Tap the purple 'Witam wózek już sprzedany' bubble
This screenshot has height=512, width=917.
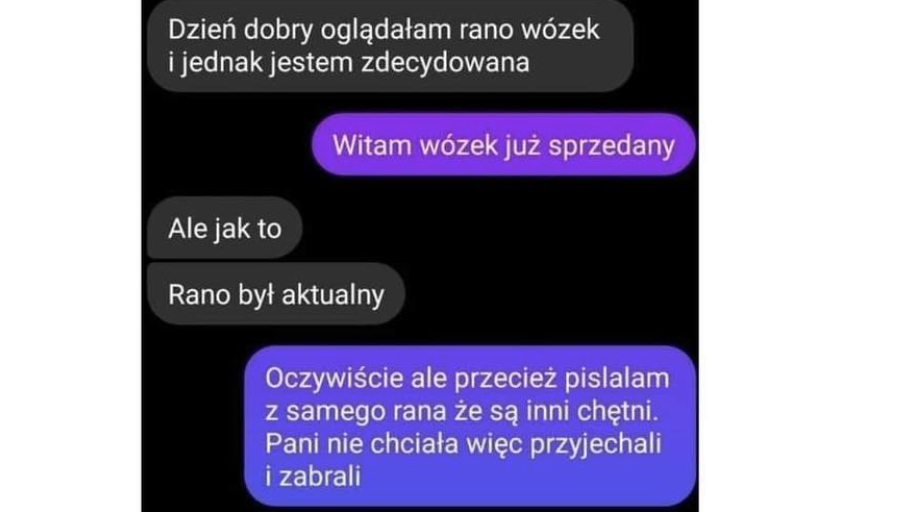point(504,145)
